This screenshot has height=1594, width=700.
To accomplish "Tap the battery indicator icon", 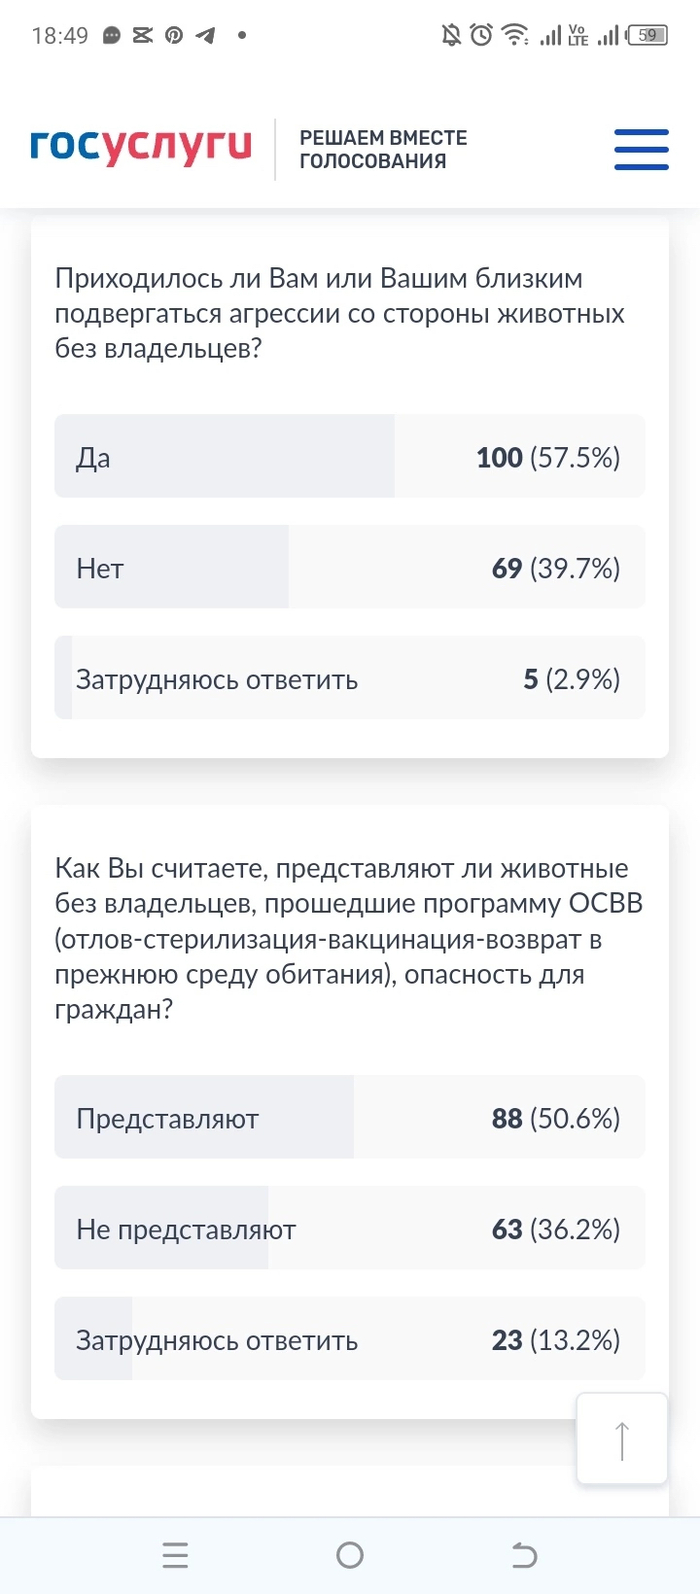I will pyautogui.click(x=648, y=36).
